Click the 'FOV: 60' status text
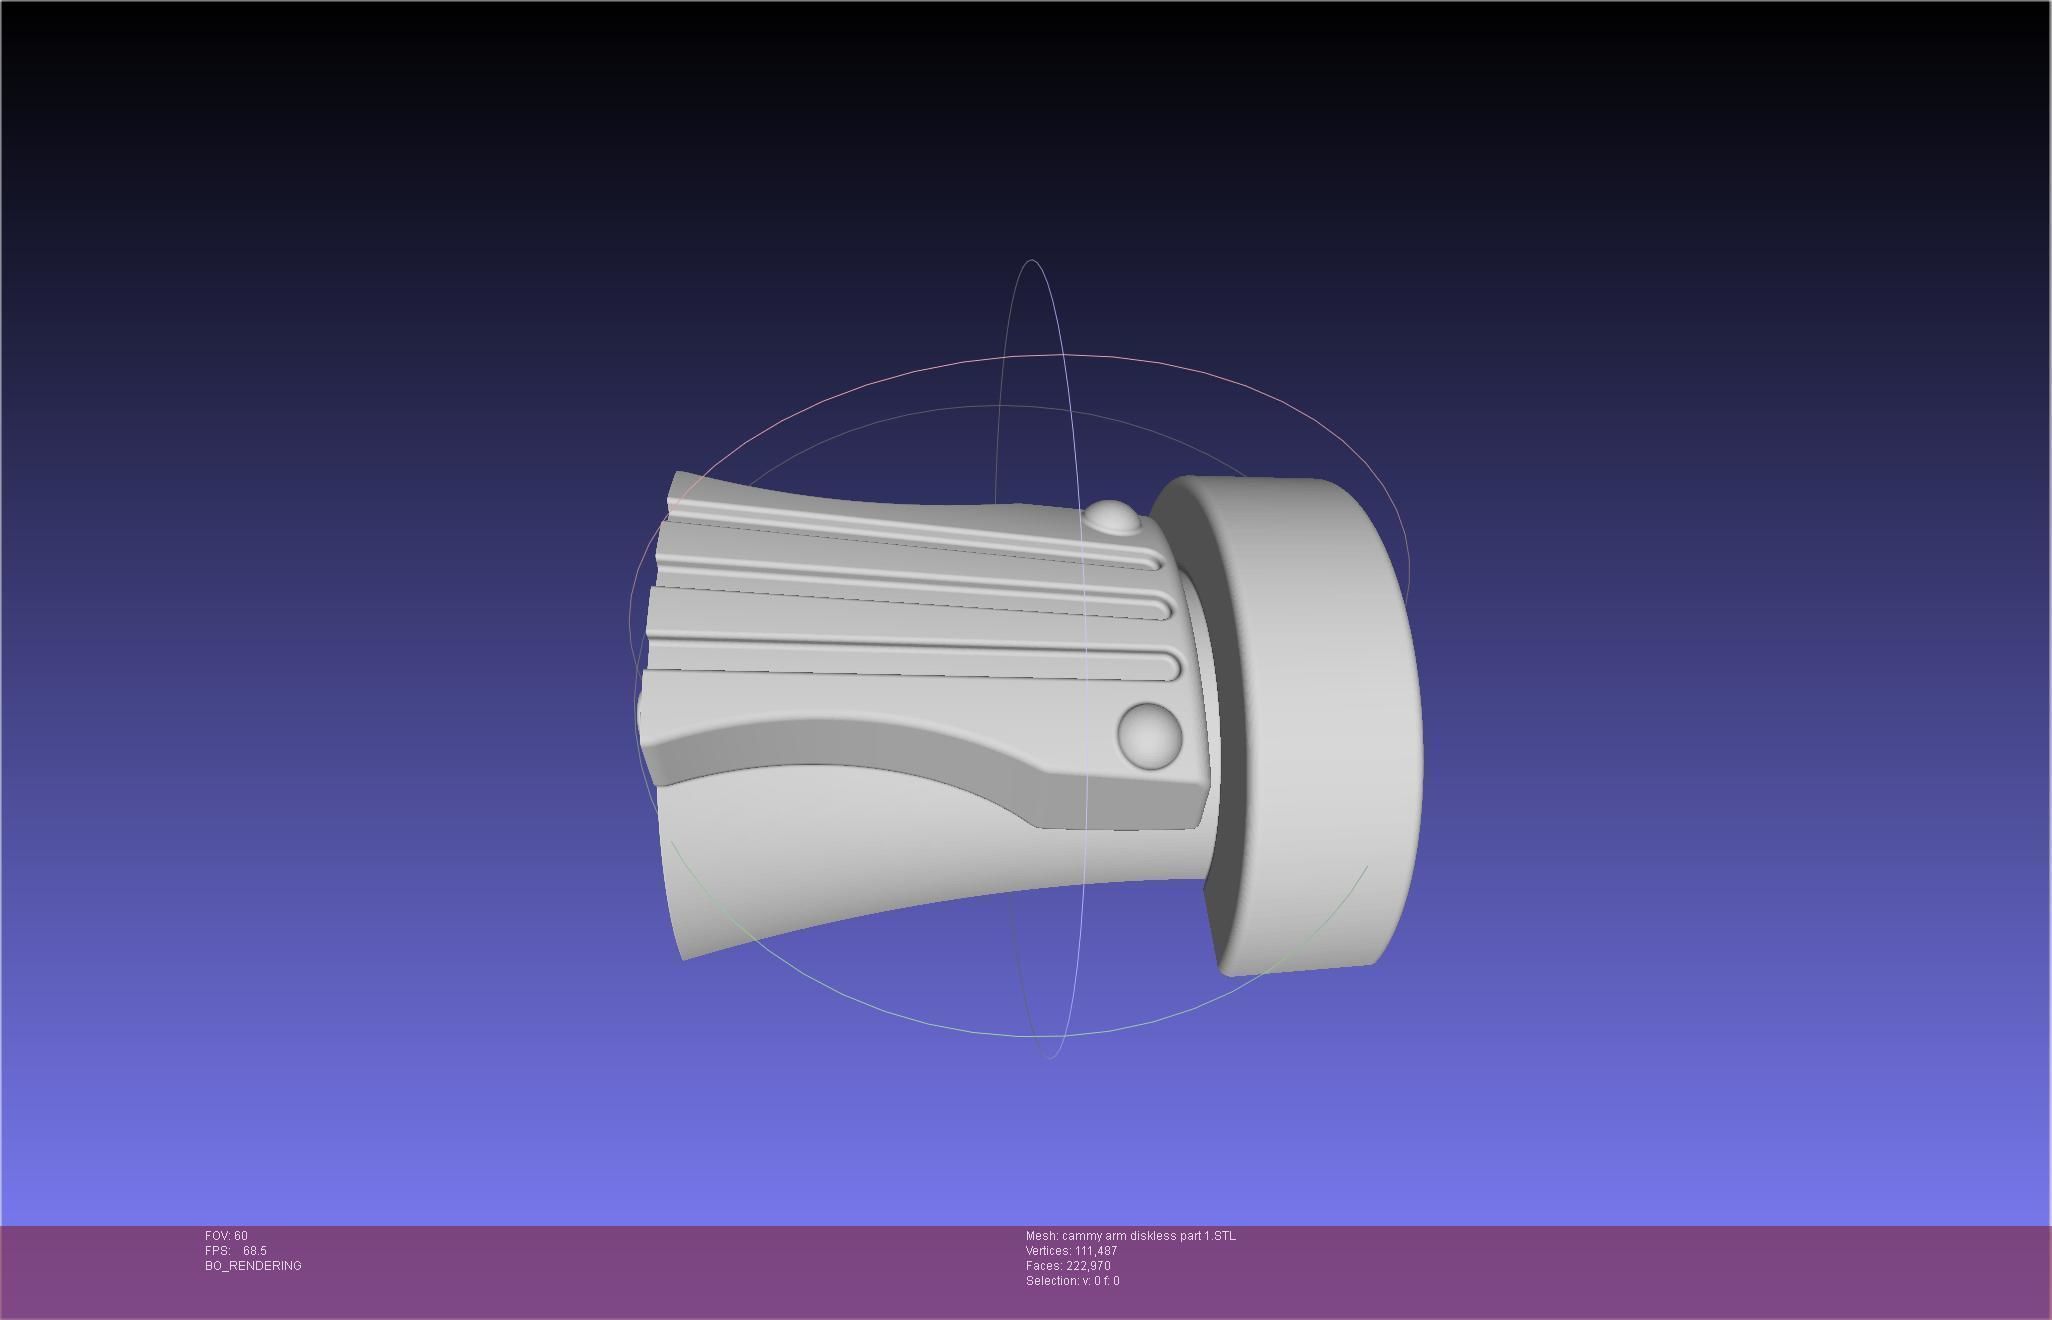The height and width of the screenshot is (1320, 2052). coord(226,1236)
